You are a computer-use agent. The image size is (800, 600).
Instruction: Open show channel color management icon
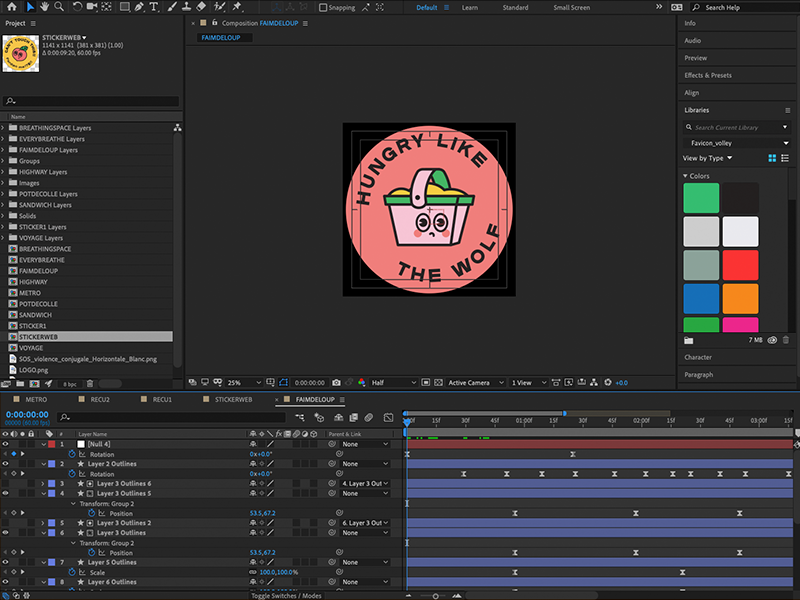point(361,382)
